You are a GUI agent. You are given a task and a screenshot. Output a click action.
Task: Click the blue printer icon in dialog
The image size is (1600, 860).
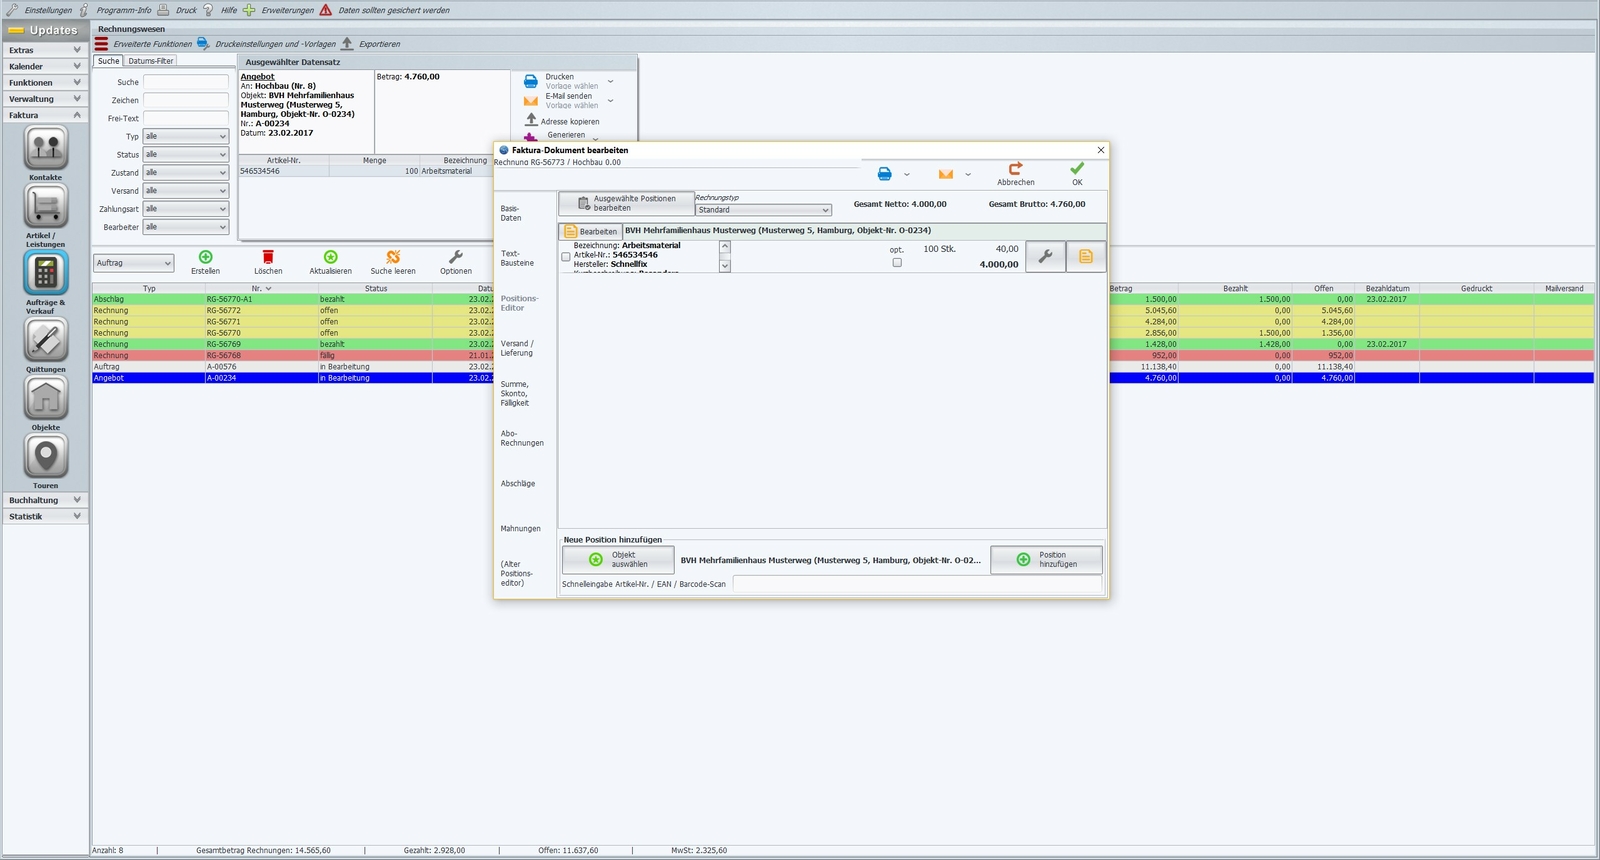click(x=884, y=174)
